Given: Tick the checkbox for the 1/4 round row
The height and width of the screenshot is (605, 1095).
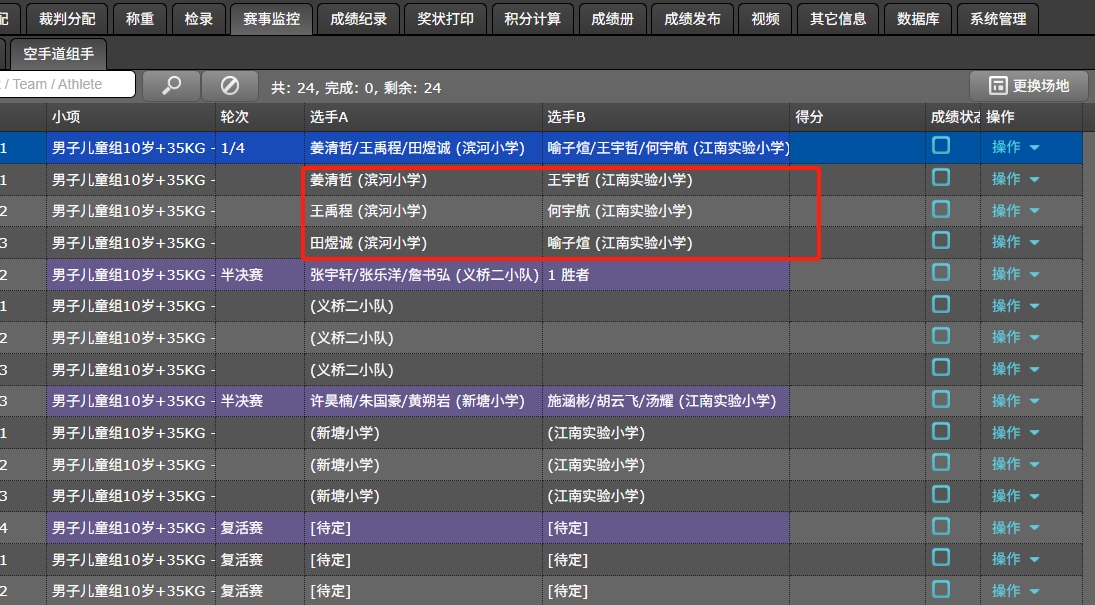Looking at the screenshot, I should [x=941, y=146].
